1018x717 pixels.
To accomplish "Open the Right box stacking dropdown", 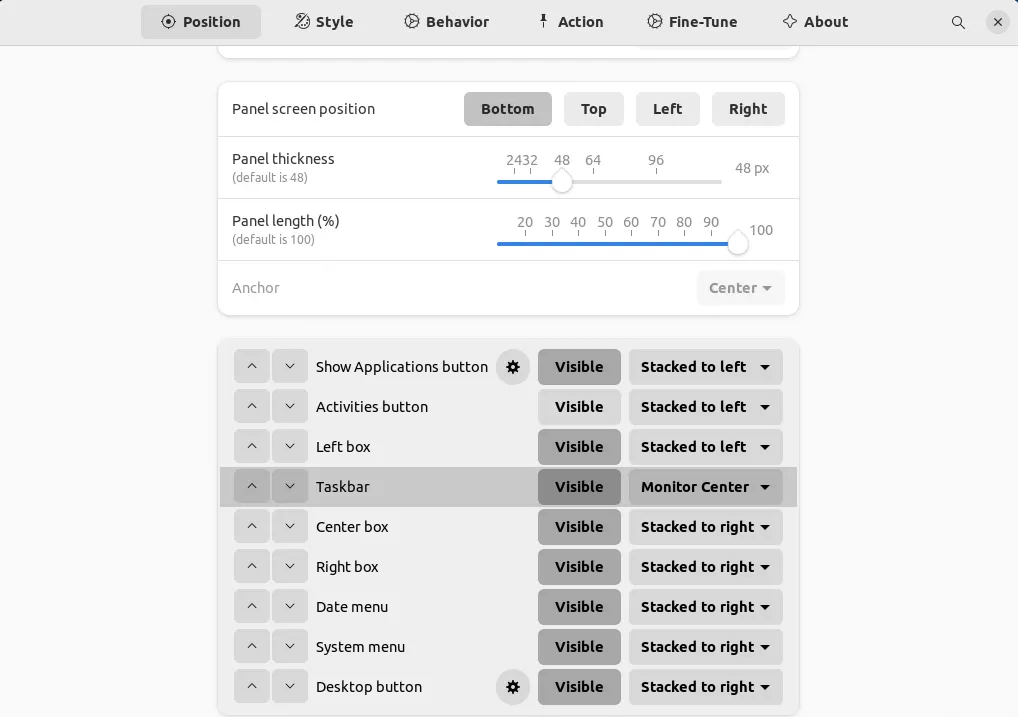I will tap(705, 567).
